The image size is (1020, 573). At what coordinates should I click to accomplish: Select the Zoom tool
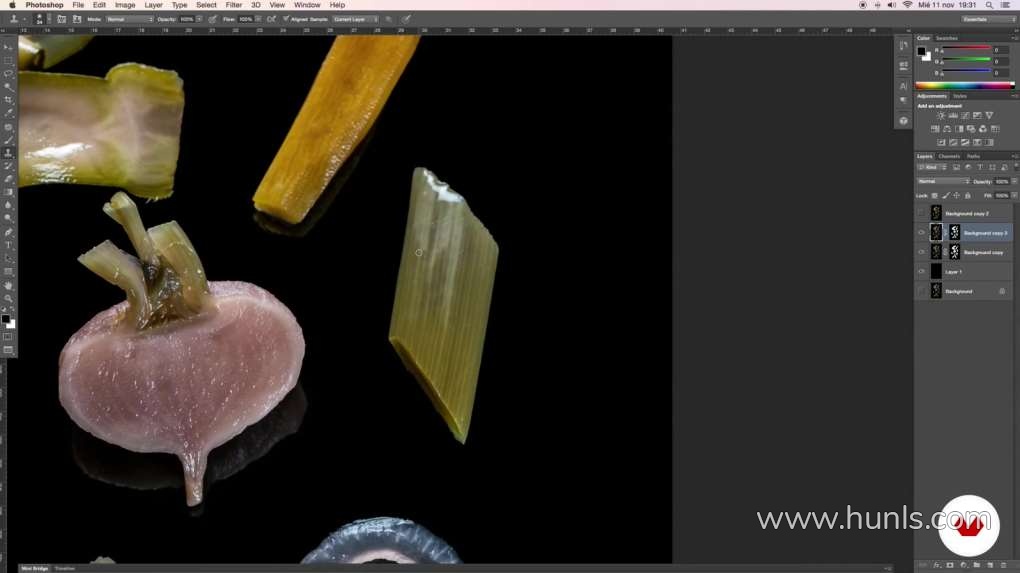pos(8,299)
